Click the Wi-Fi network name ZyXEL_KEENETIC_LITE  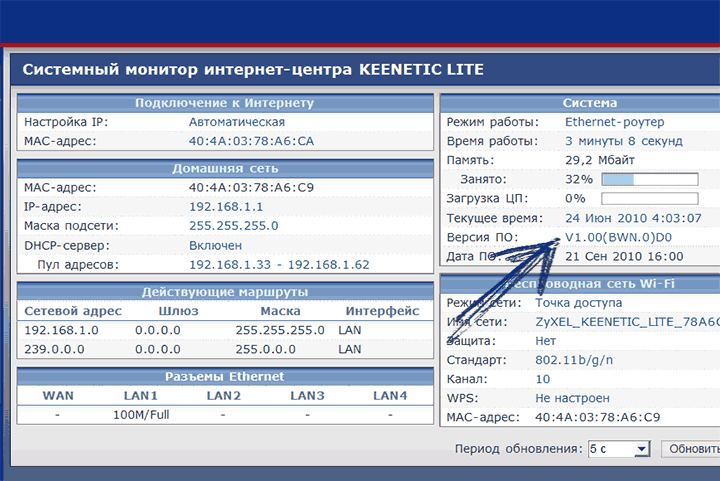pyautogui.click(x=627, y=322)
